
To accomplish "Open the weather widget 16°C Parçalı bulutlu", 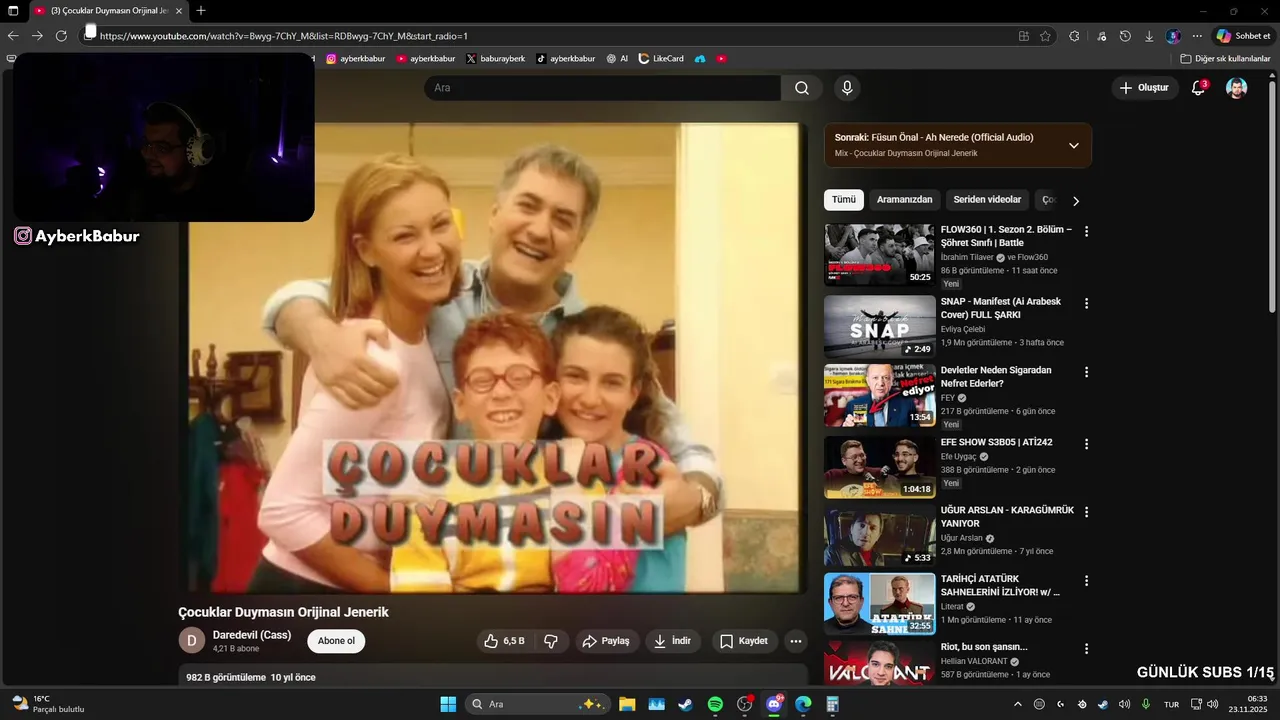I will (48, 704).
